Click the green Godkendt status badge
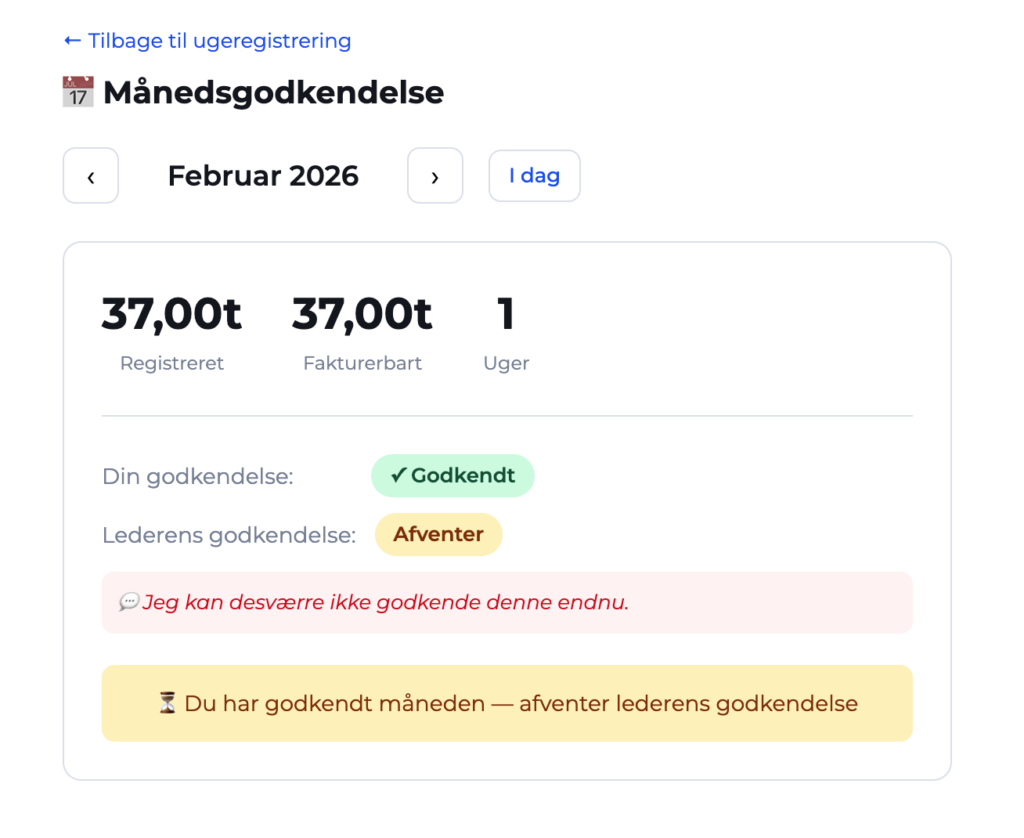Screen dimensions: 1024x838 (x=453, y=476)
